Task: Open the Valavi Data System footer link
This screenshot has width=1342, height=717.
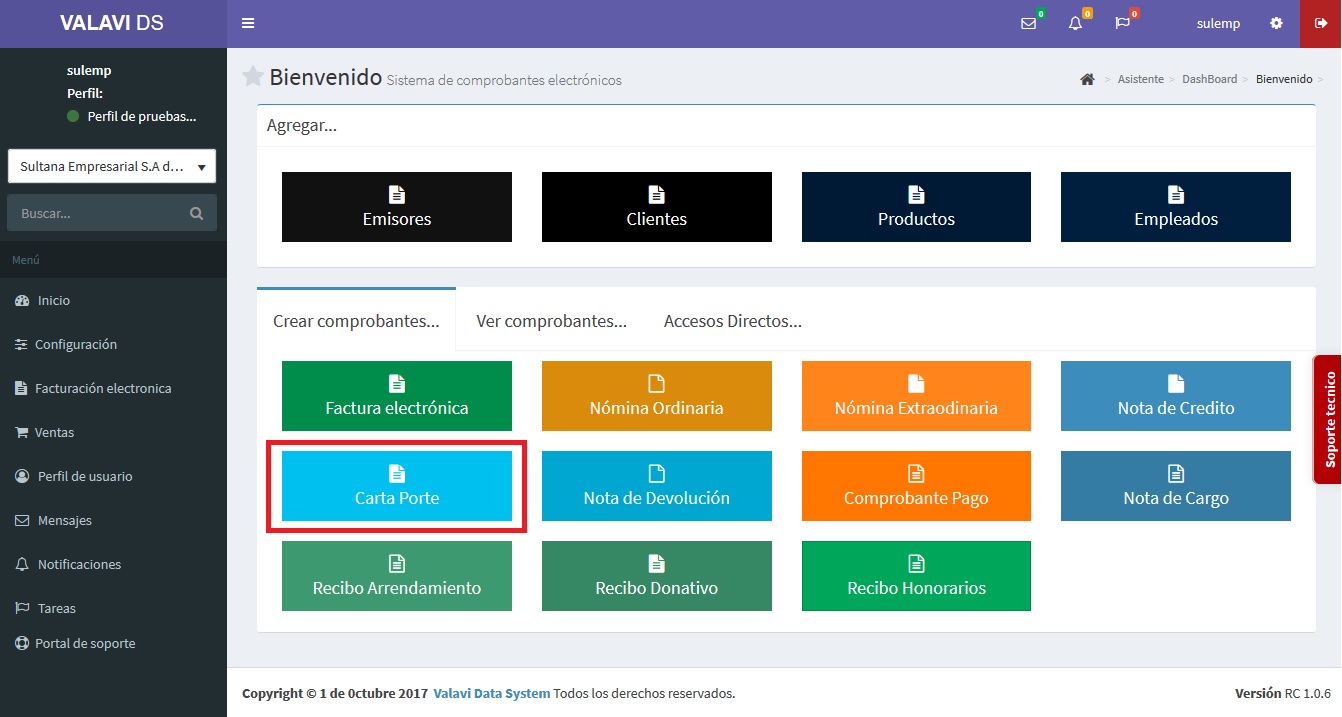Action: tap(492, 693)
